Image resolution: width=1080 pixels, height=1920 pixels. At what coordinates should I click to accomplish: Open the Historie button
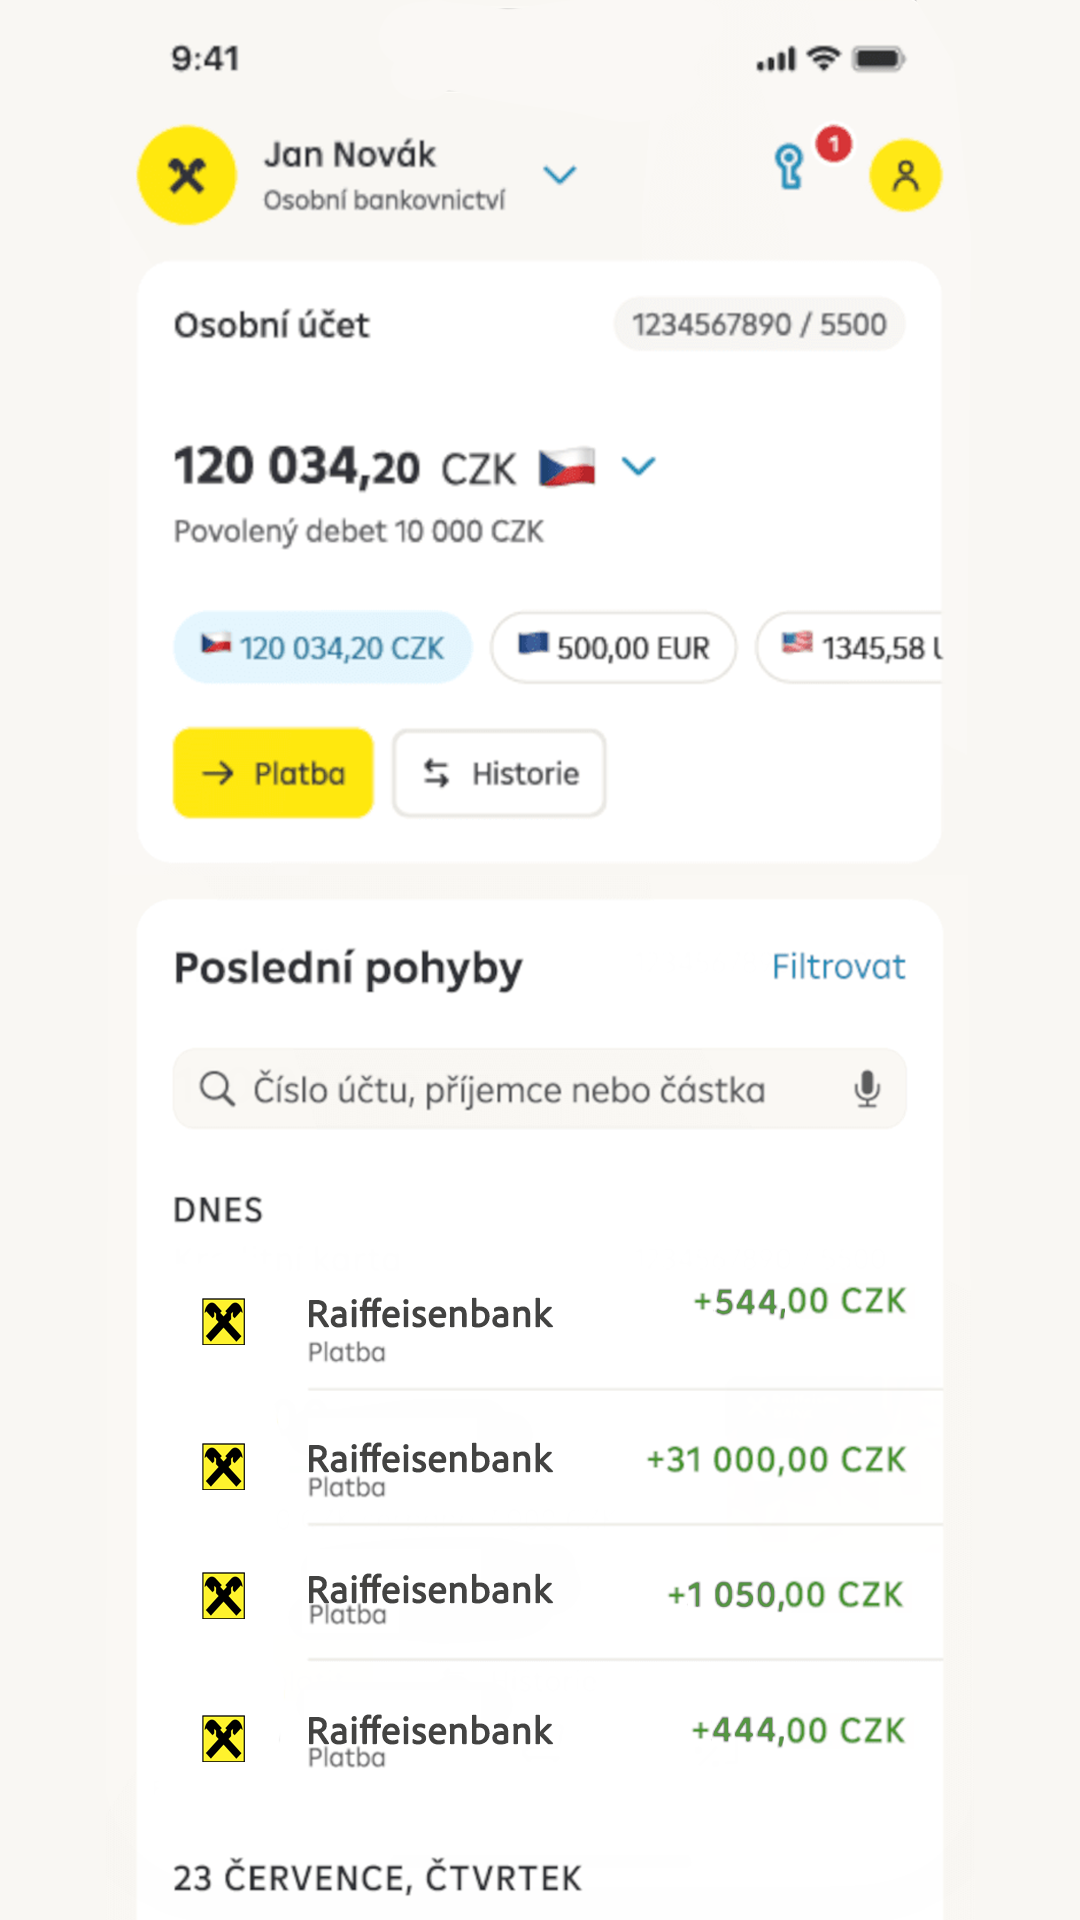[x=499, y=773]
